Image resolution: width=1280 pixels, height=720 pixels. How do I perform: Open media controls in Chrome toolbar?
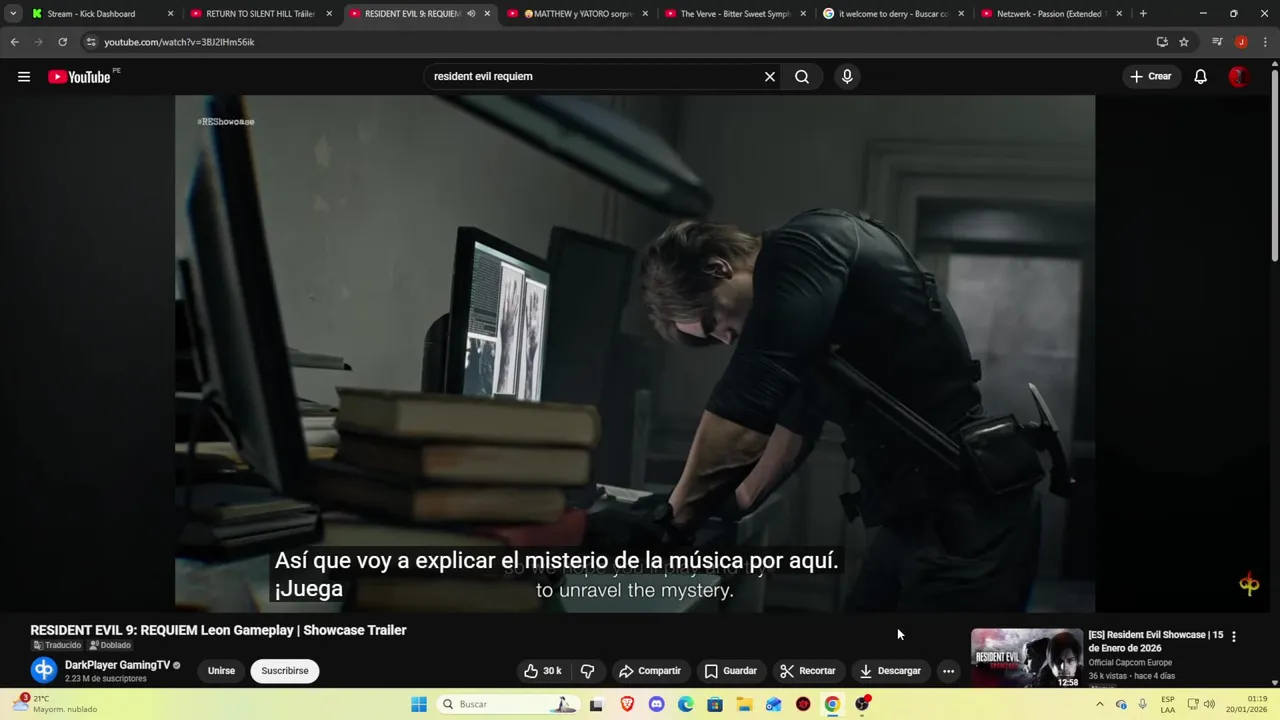point(1217,42)
